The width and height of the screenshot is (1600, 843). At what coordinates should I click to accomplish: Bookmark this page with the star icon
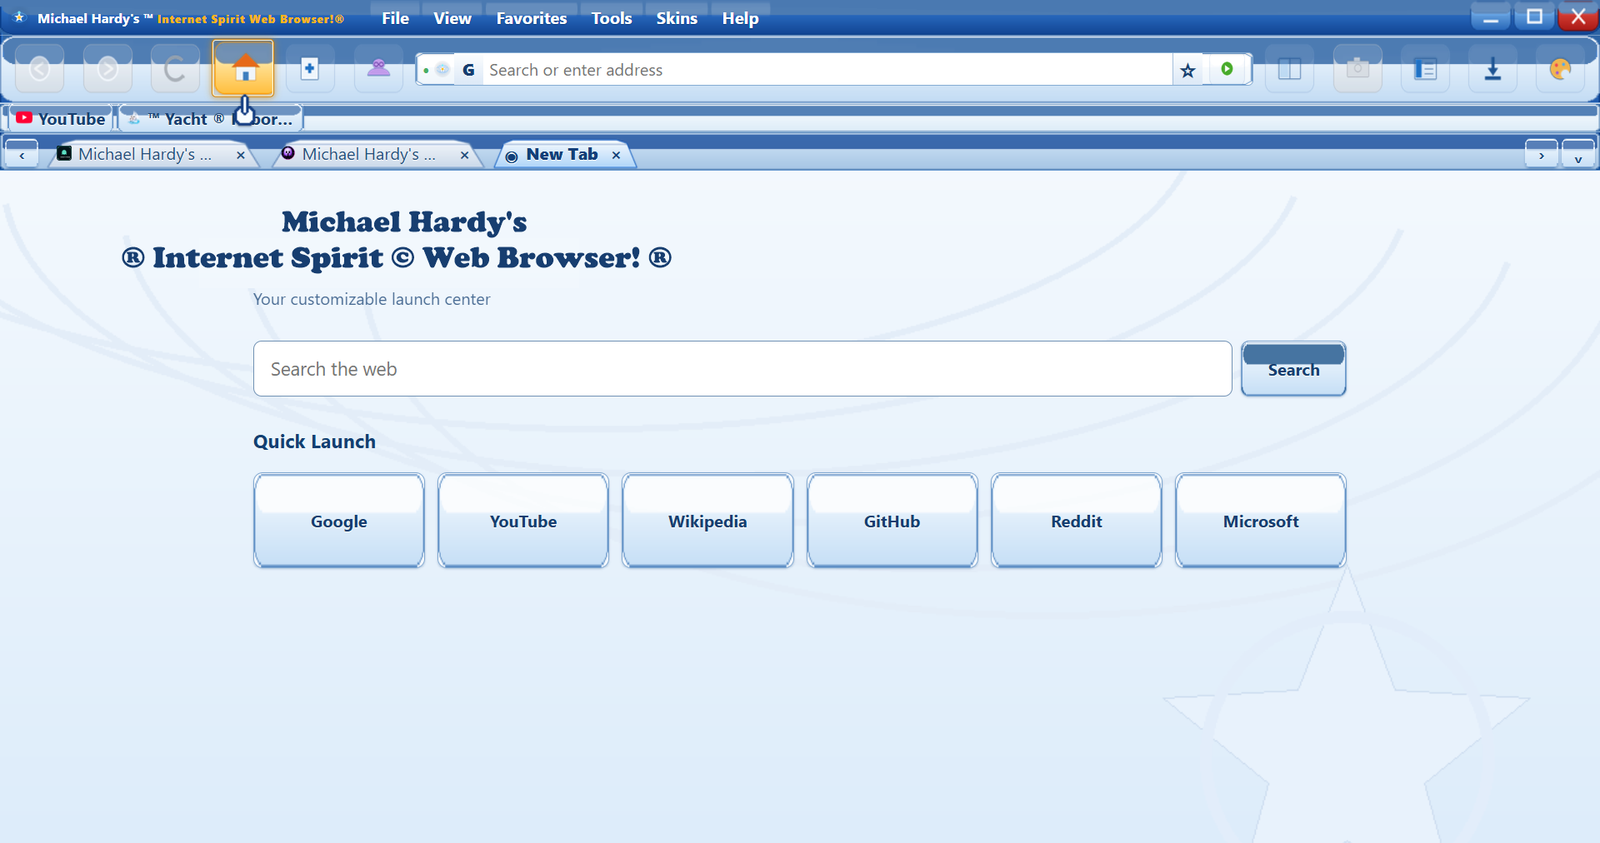[x=1187, y=70]
